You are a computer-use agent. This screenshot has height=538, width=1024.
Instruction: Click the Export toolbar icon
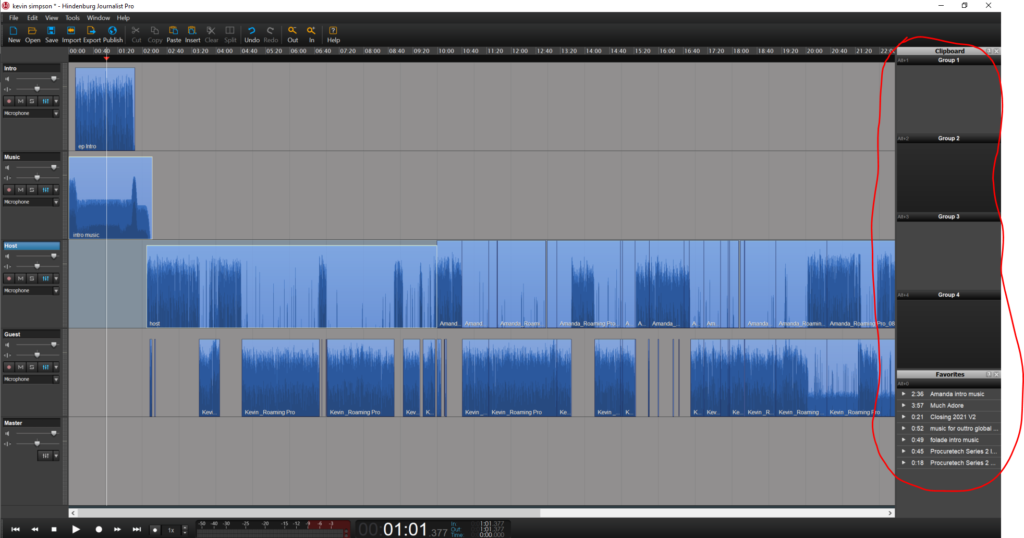coord(92,31)
